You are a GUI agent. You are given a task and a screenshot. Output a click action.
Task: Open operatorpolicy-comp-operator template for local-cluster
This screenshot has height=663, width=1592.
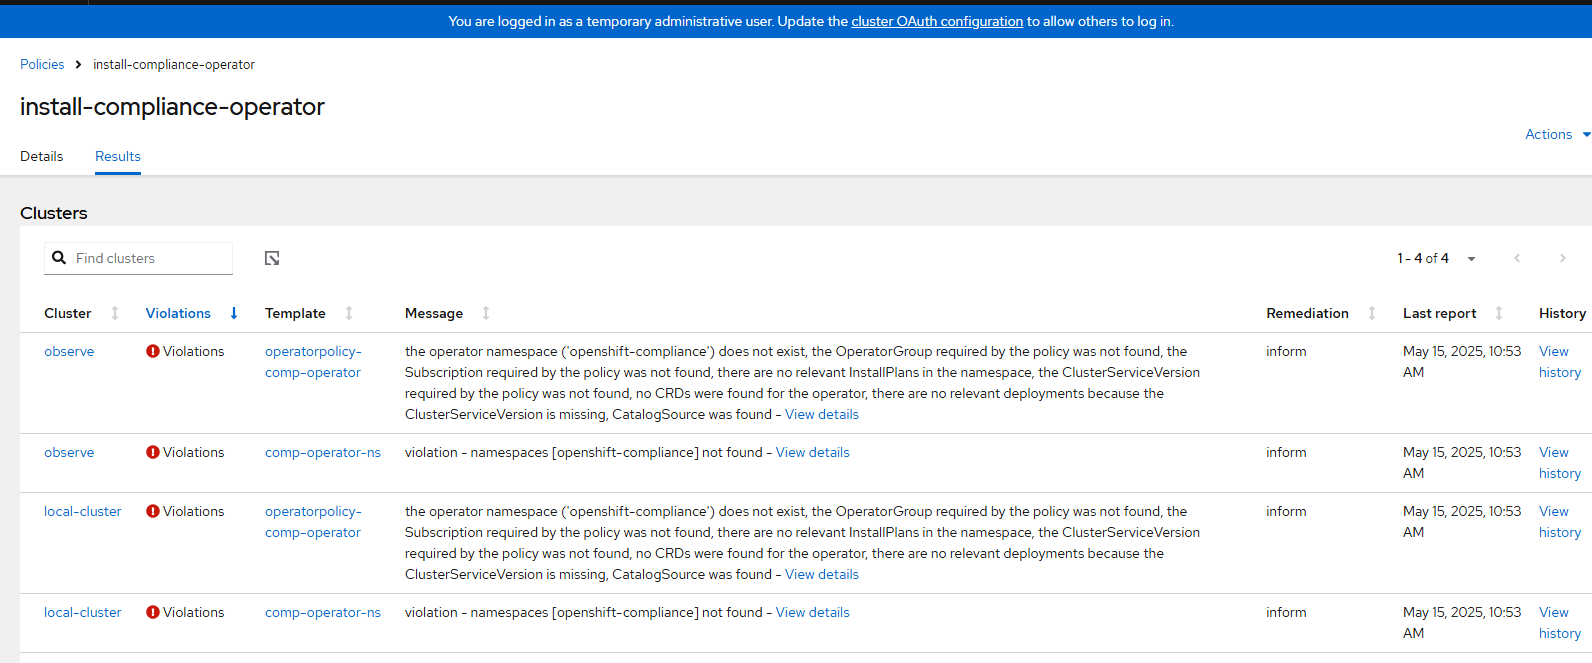coord(313,522)
